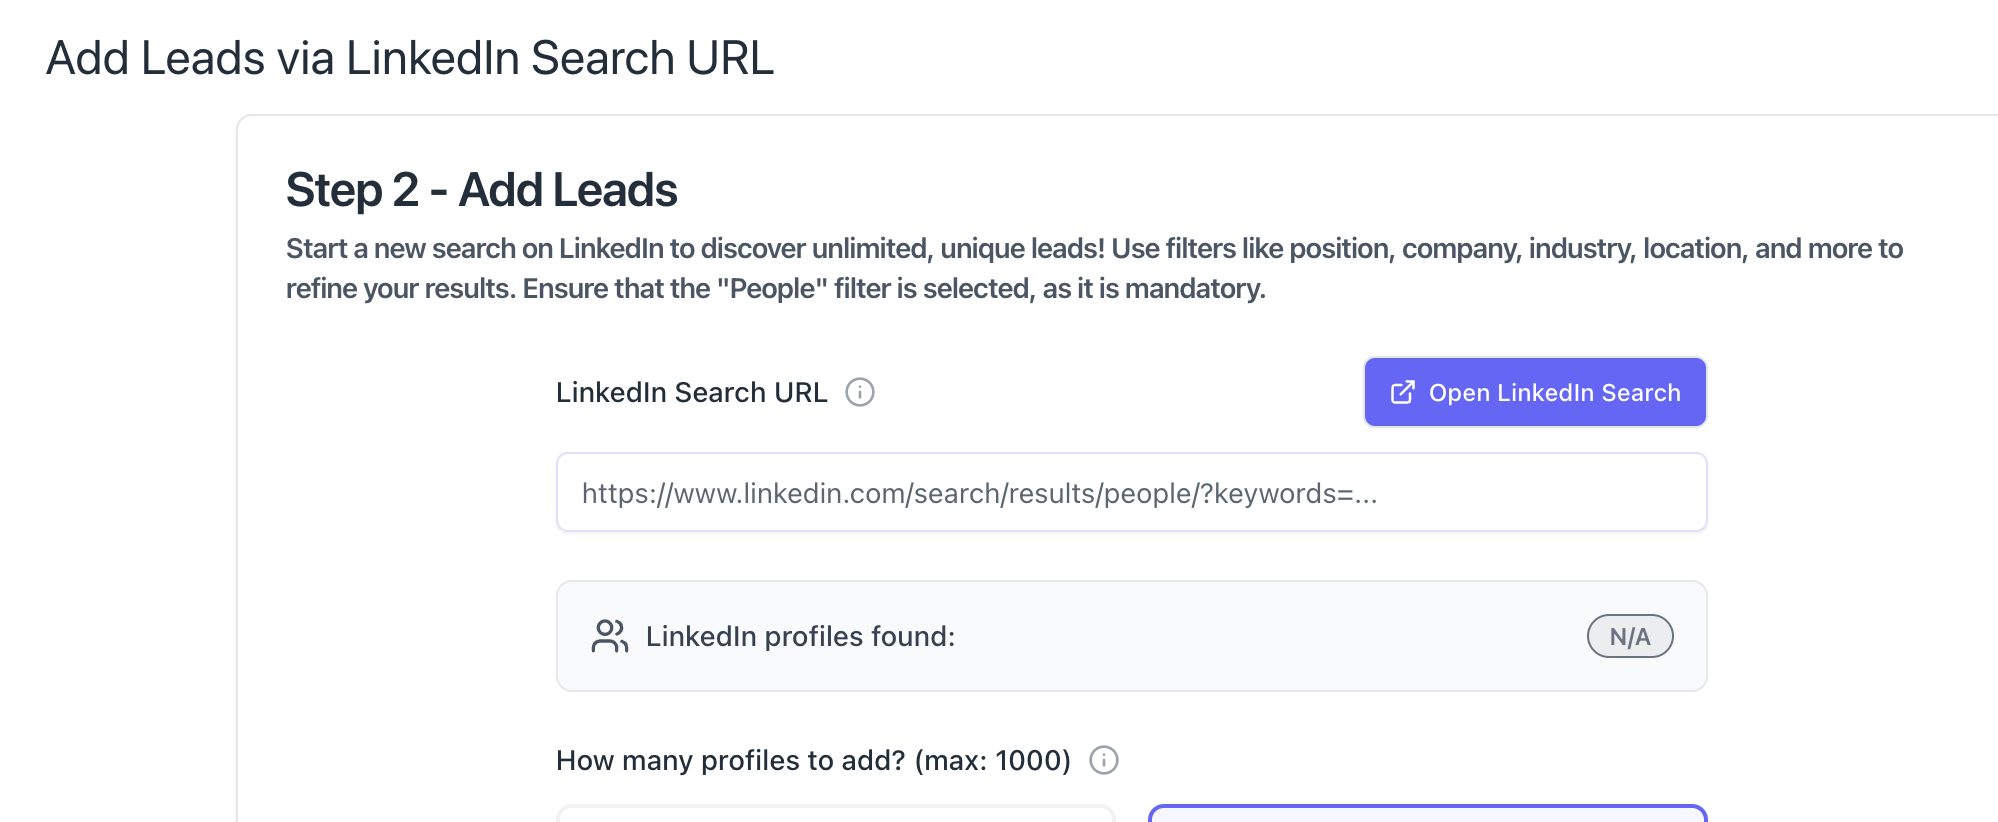Click info icon next to profiles-to-add question
This screenshot has width=1998, height=822.
pos(1103,760)
